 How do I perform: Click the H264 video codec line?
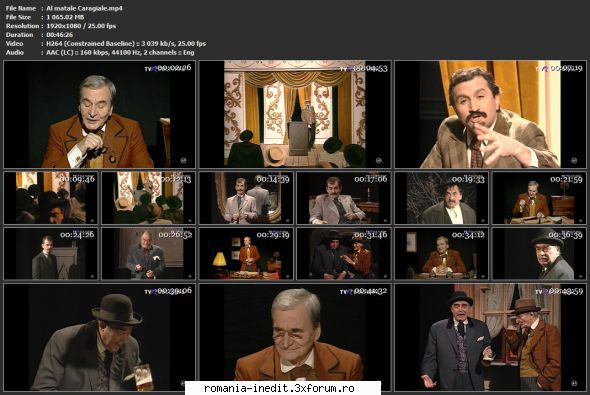[x=126, y=44]
